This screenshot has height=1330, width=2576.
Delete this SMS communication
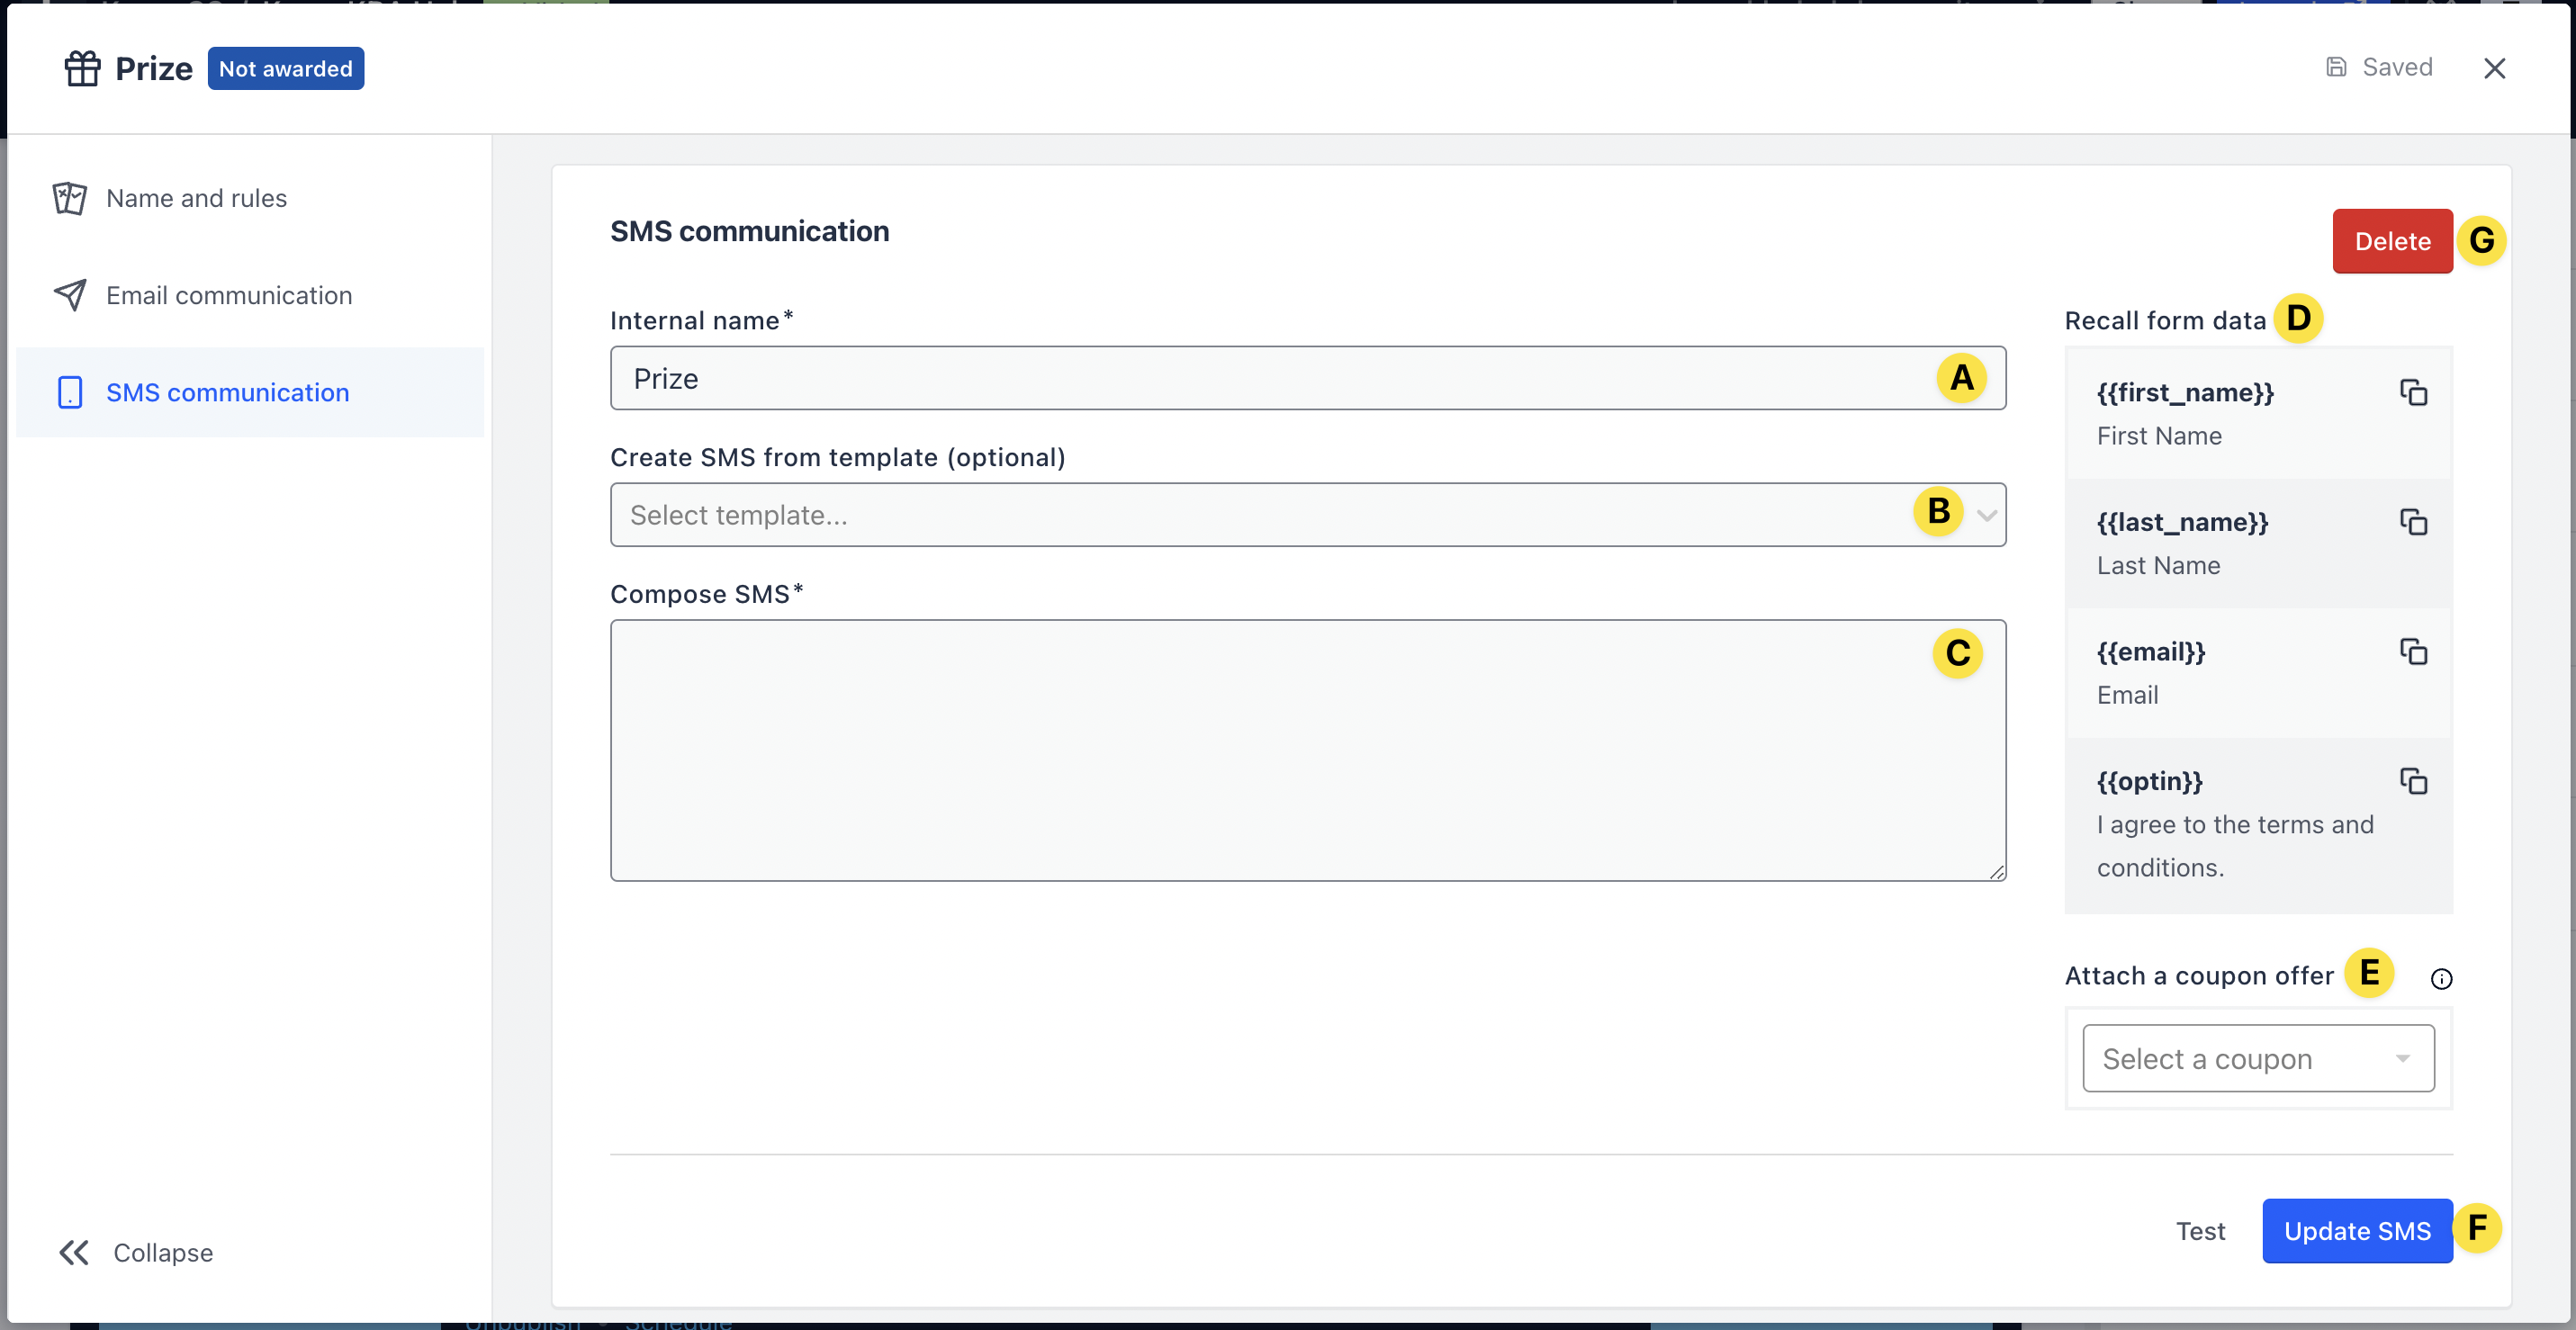click(x=2392, y=241)
